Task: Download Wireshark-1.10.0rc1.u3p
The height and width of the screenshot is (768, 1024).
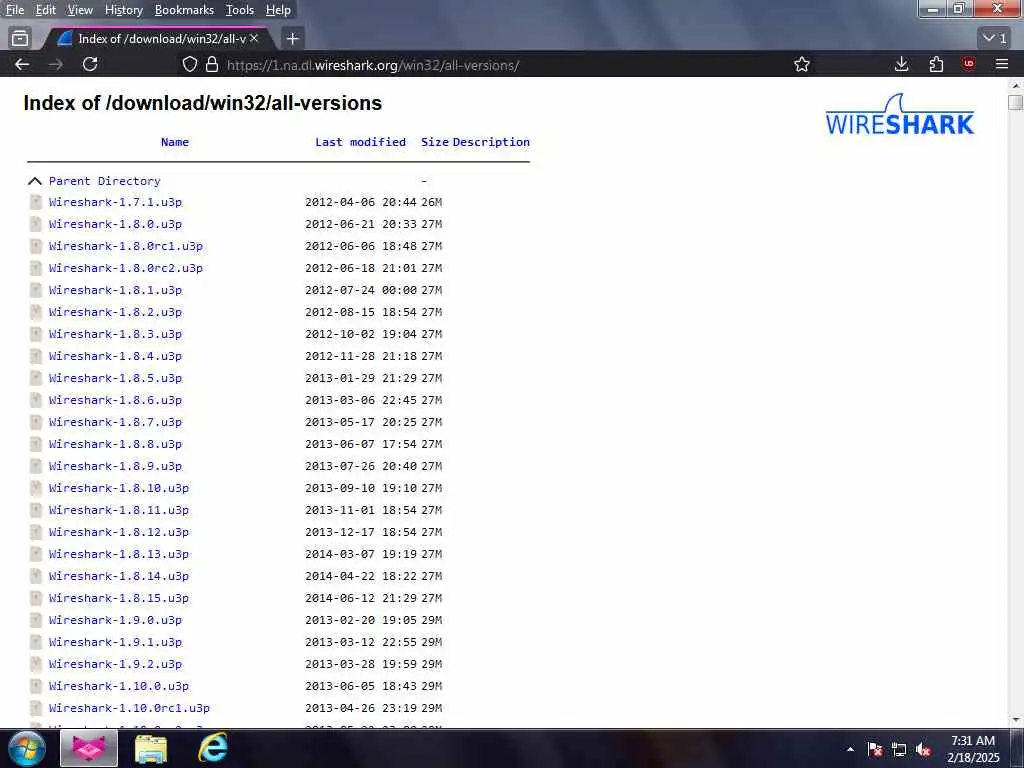Action: (129, 708)
